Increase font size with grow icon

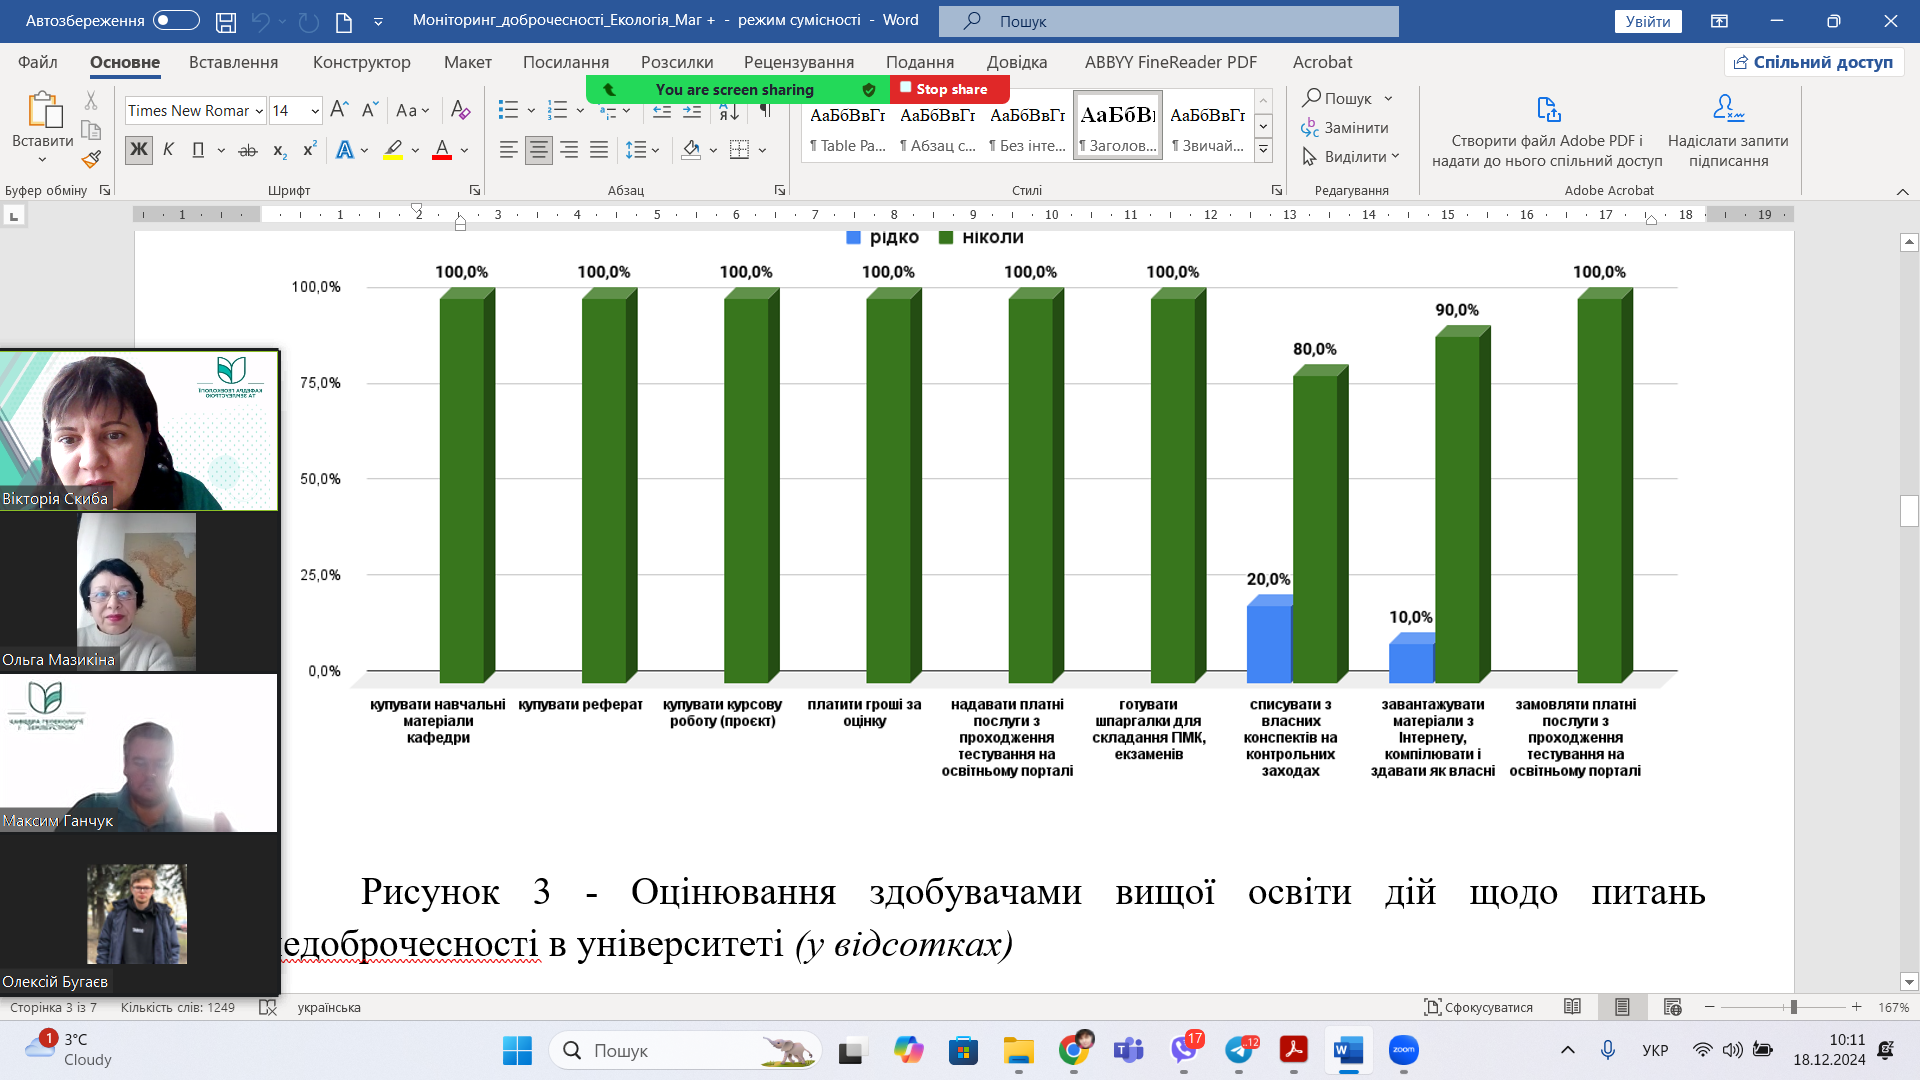tap(339, 110)
